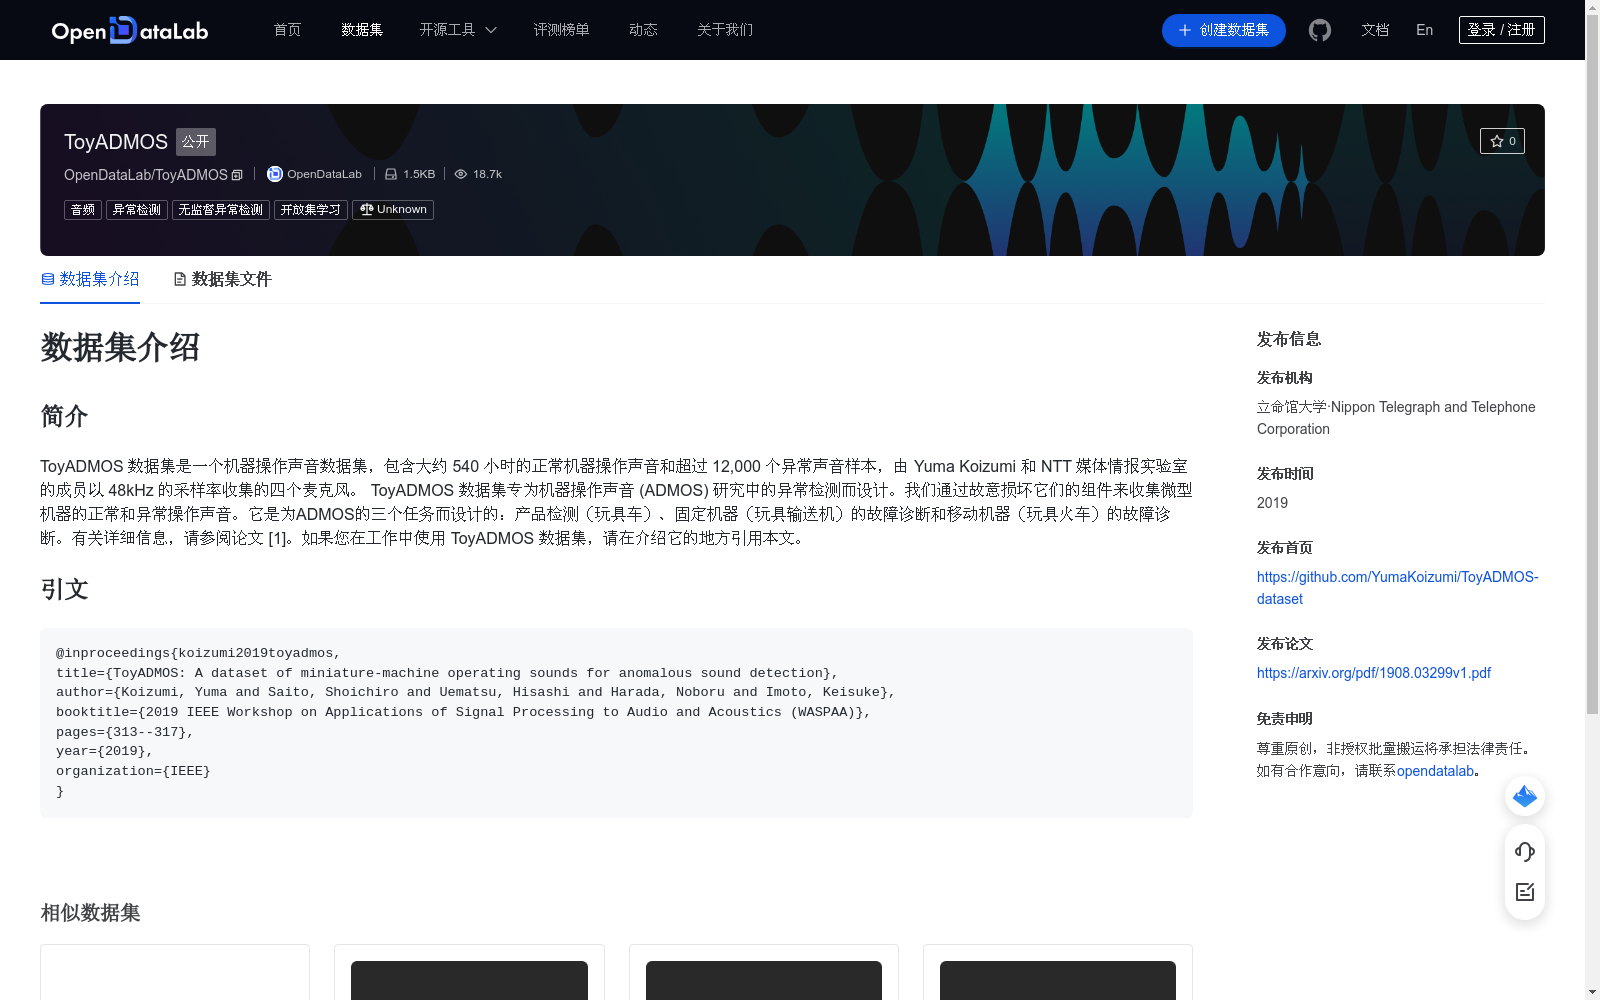Screen dimensions: 1600x1000
Task: Open the first similar dataset card
Action: 175,972
